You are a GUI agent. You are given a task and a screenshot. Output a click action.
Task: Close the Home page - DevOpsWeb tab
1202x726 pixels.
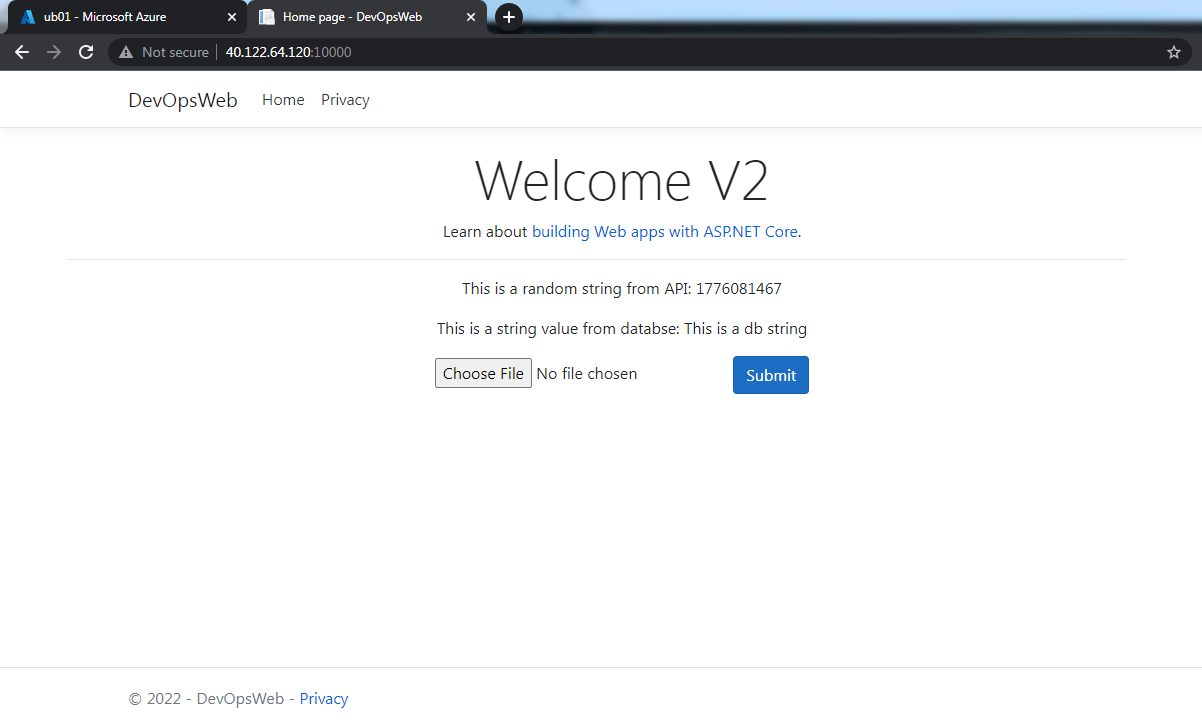click(471, 17)
